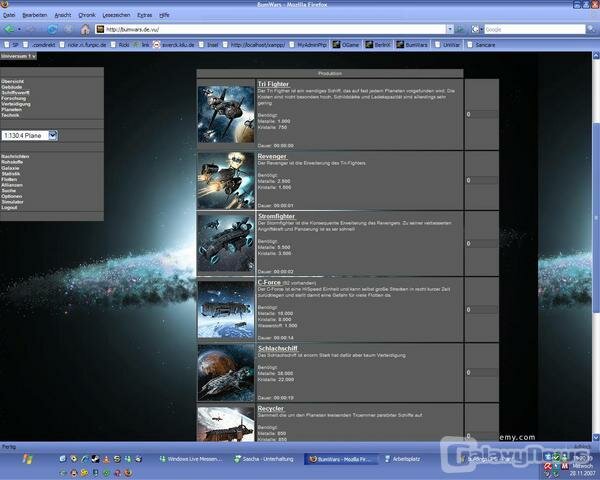
Task: Open the Home page icon
Action: coord(85,29)
